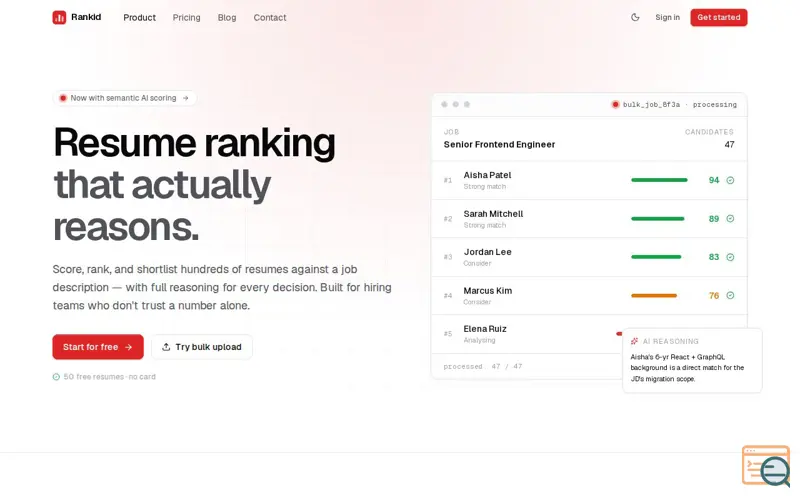This screenshot has height=500, width=800.
Task: Click the Get started button
Action: pos(718,17)
